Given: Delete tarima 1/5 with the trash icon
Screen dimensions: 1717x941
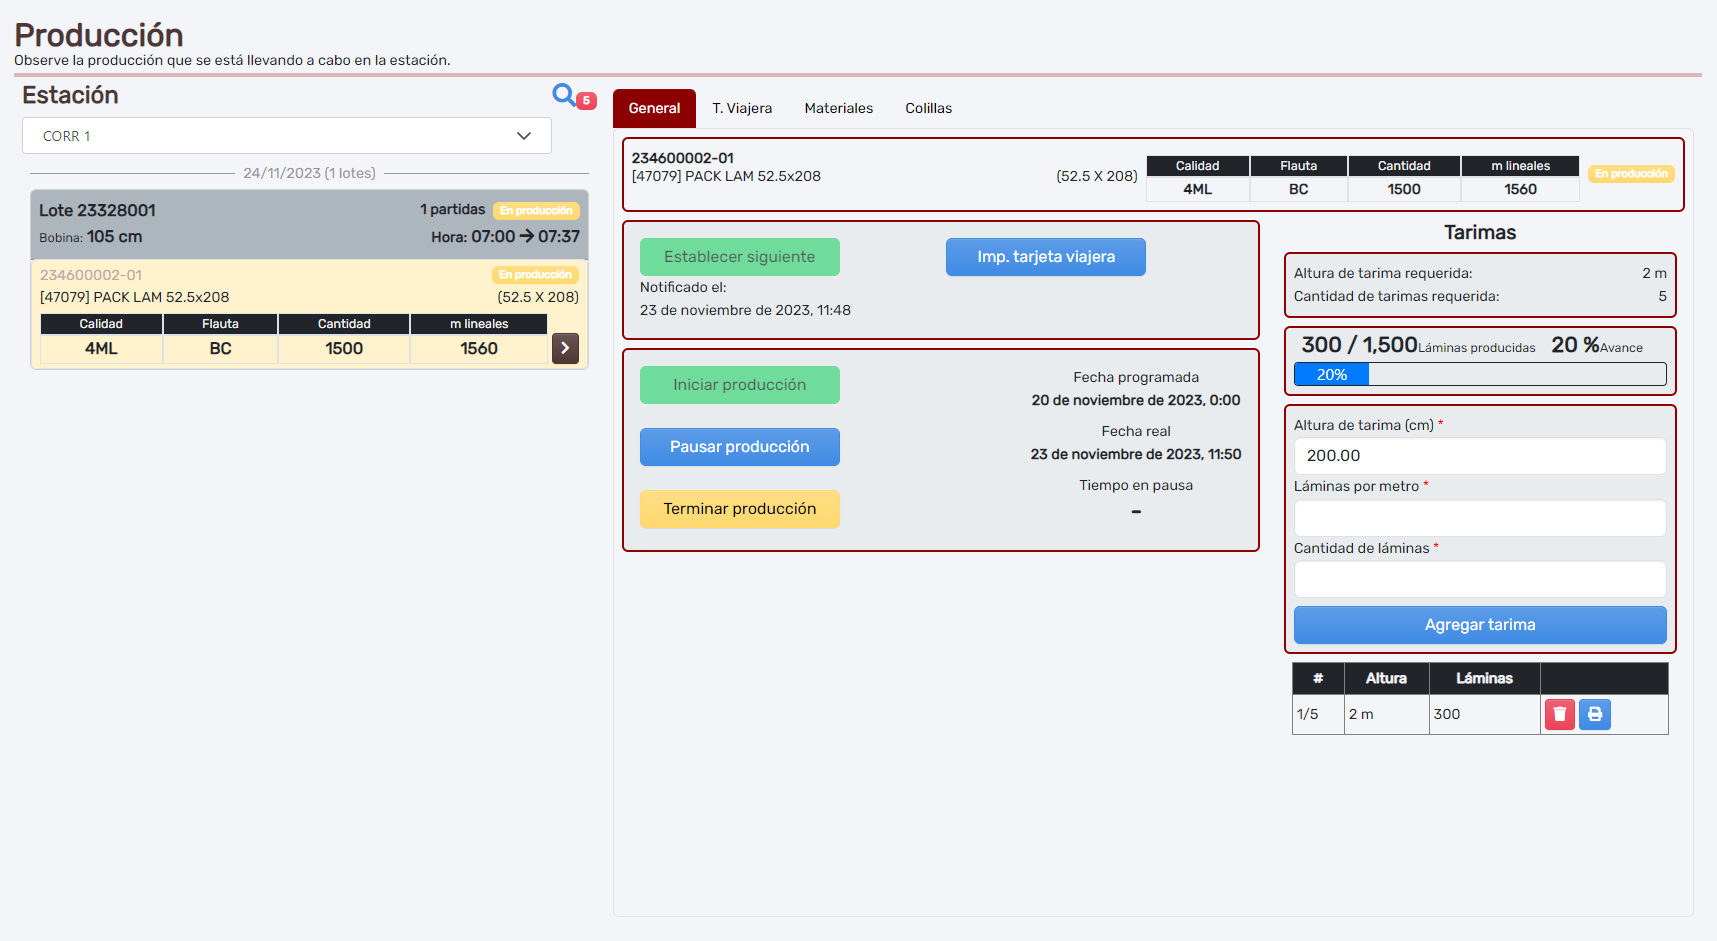Looking at the screenshot, I should click(1559, 714).
